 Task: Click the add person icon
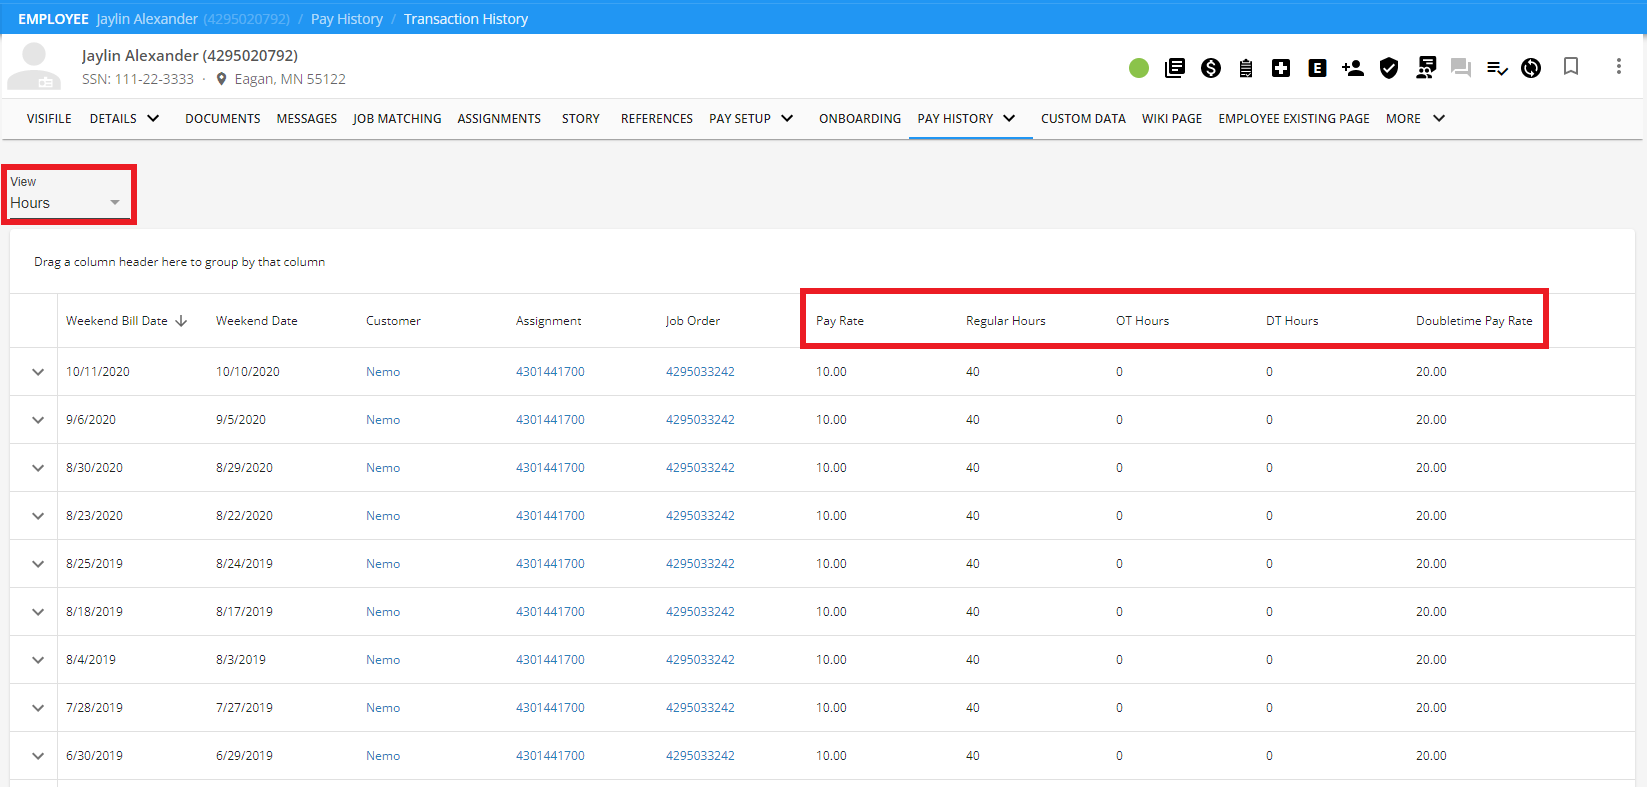click(x=1353, y=68)
